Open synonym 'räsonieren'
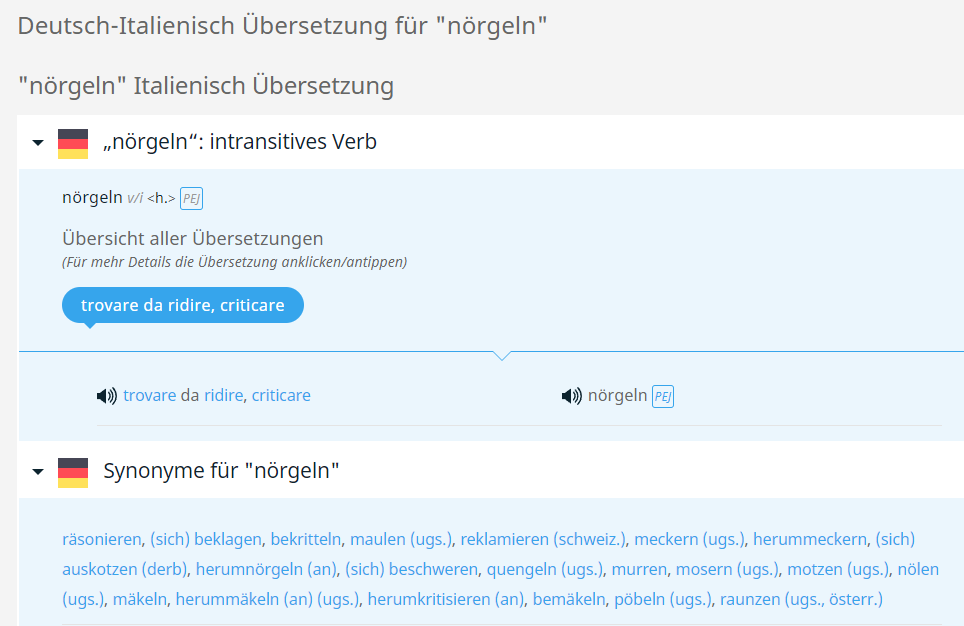This screenshot has width=964, height=626. click(x=101, y=539)
